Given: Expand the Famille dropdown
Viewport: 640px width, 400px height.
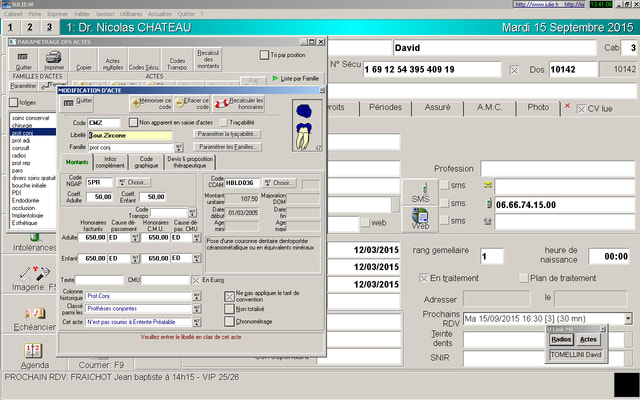Looking at the screenshot, I should [177, 147].
